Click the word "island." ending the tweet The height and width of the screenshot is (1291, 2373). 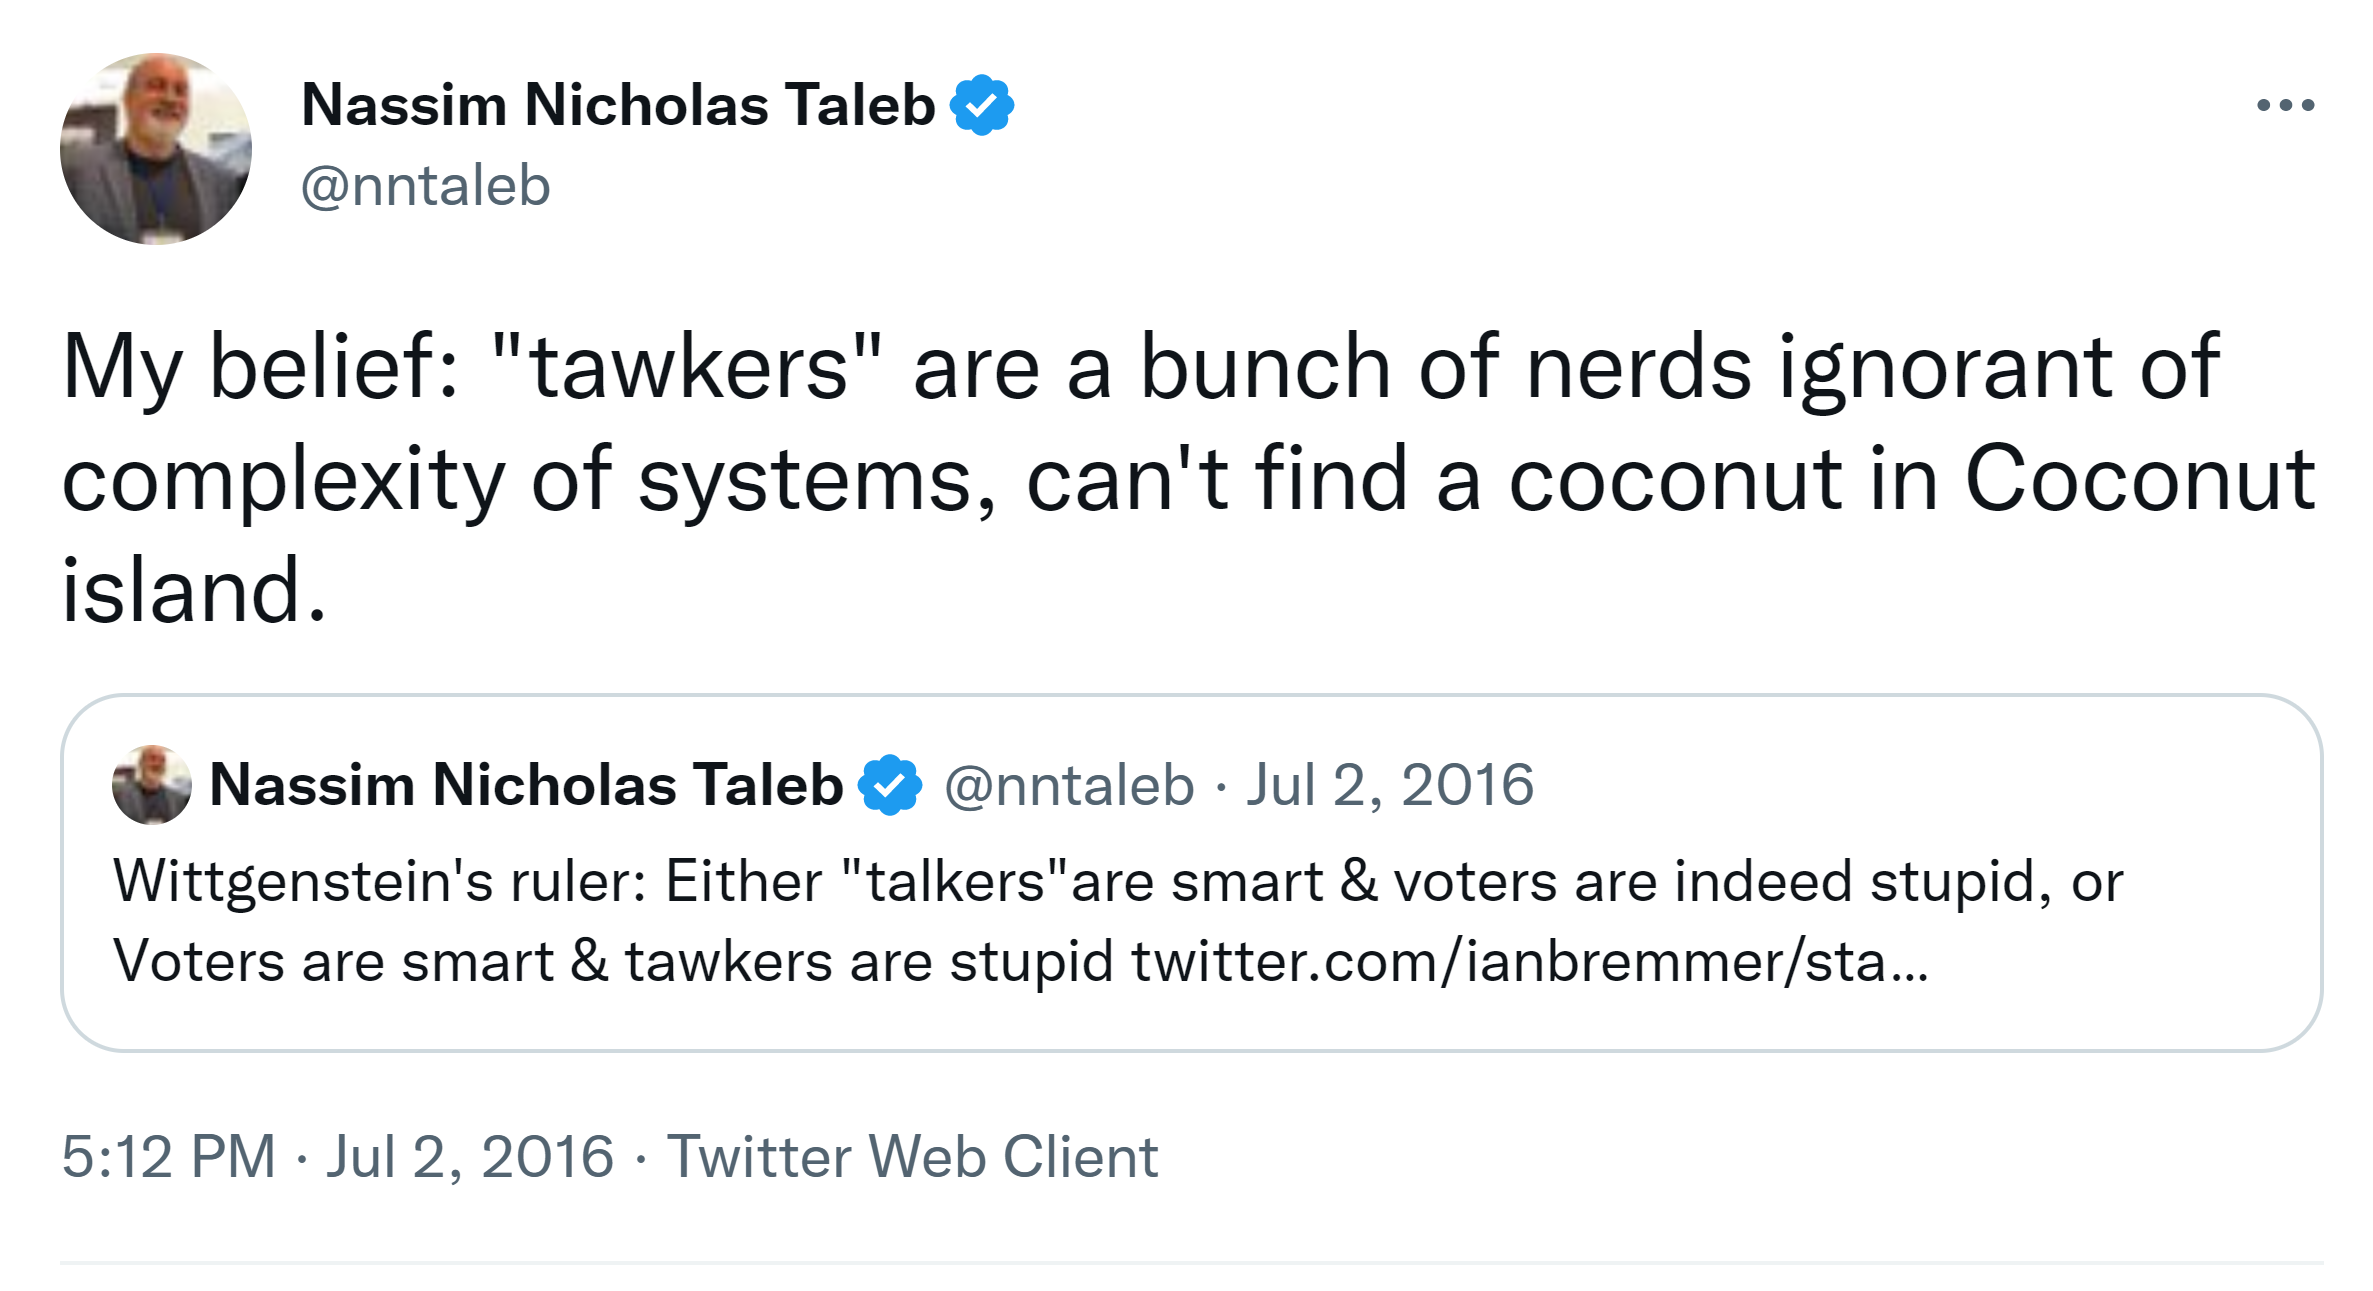coord(195,590)
